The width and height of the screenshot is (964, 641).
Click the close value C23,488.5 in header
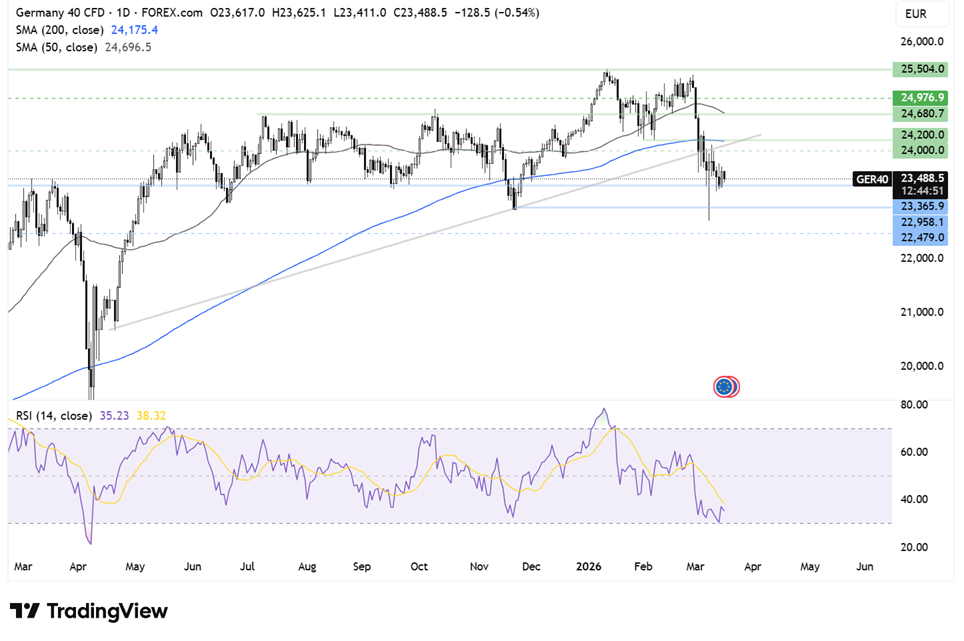click(x=421, y=12)
